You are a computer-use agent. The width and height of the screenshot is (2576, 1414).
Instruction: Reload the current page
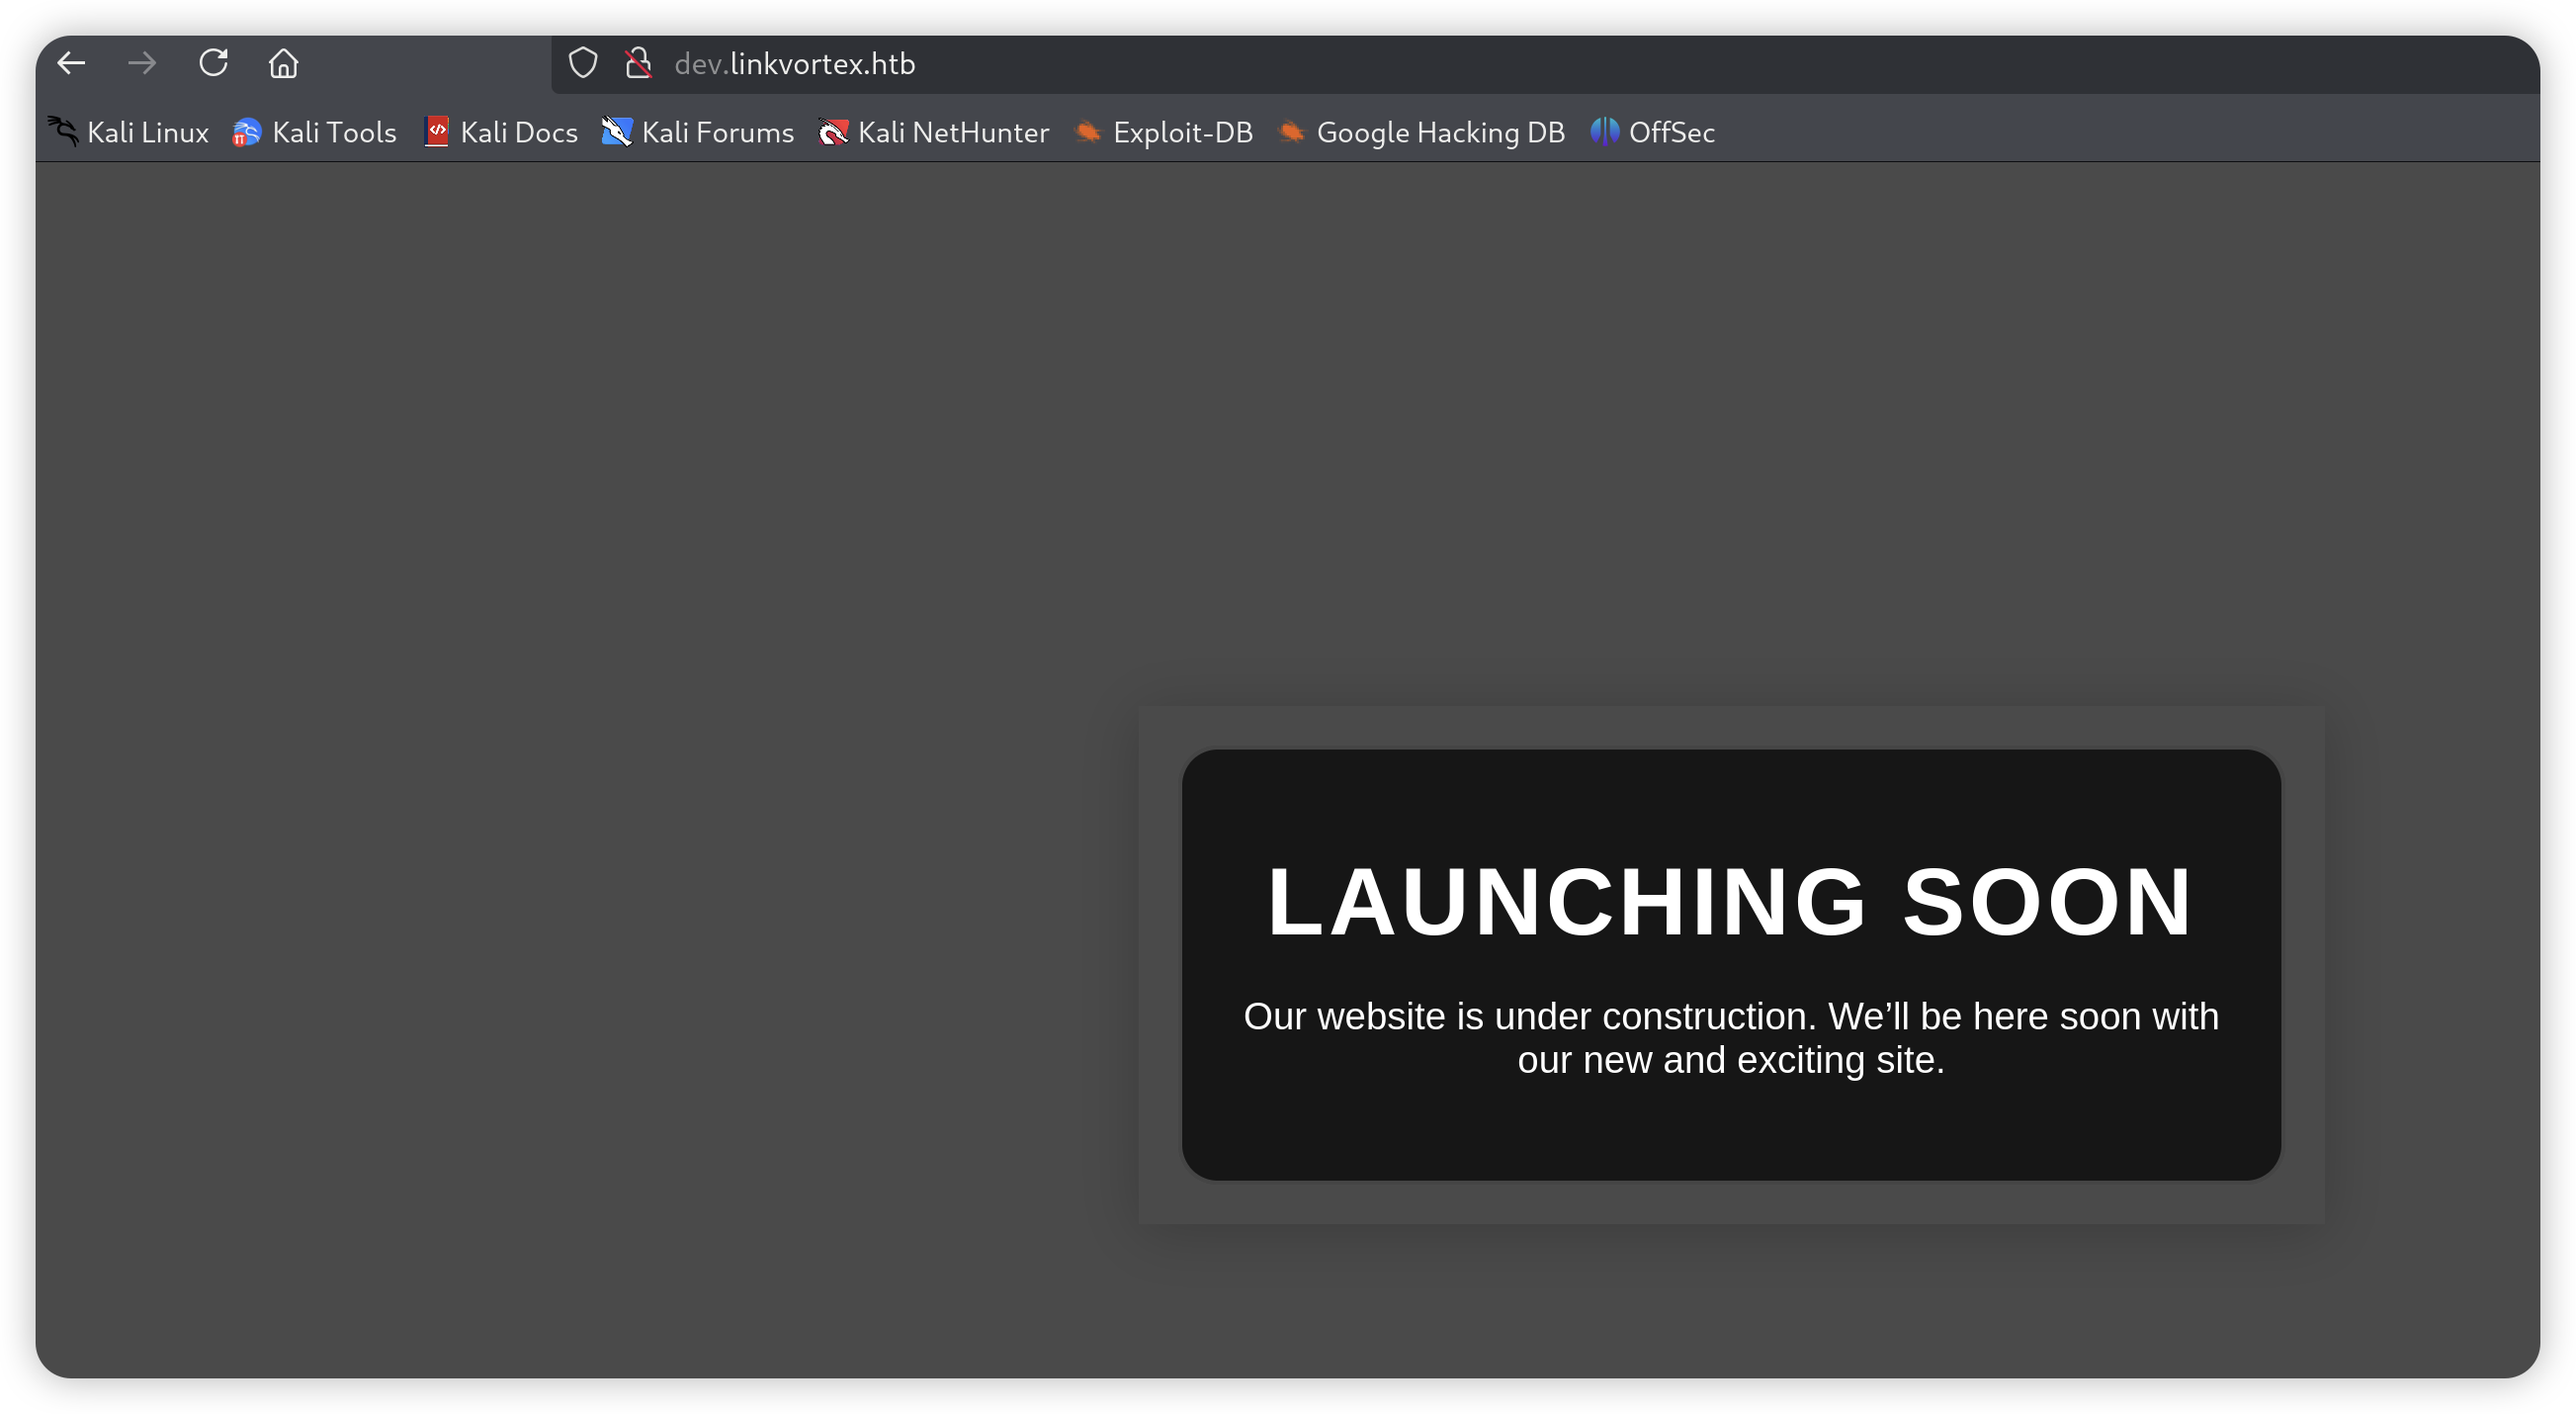click(213, 63)
